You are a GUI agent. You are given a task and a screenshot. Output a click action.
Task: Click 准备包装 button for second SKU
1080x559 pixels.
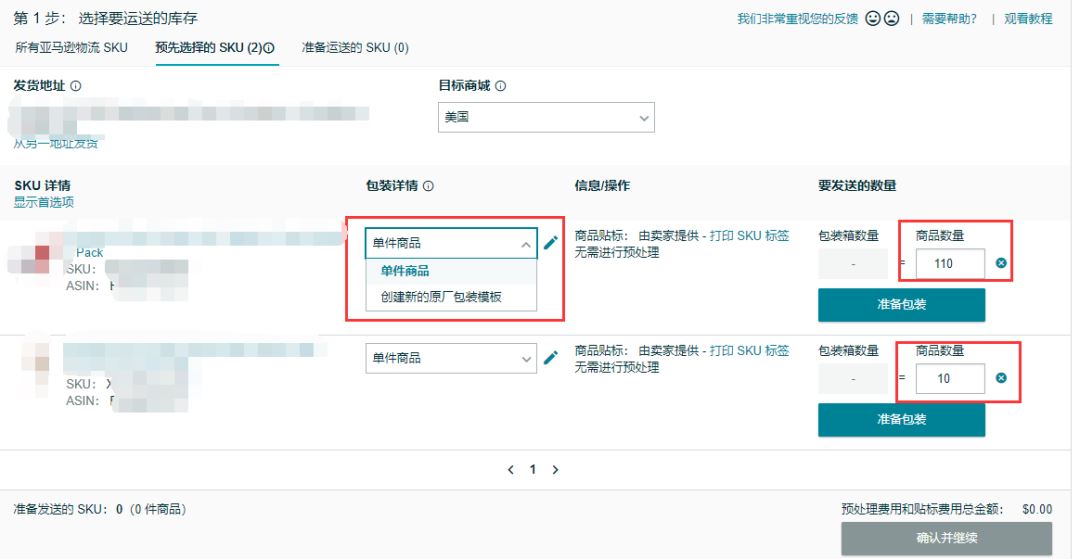coord(902,420)
